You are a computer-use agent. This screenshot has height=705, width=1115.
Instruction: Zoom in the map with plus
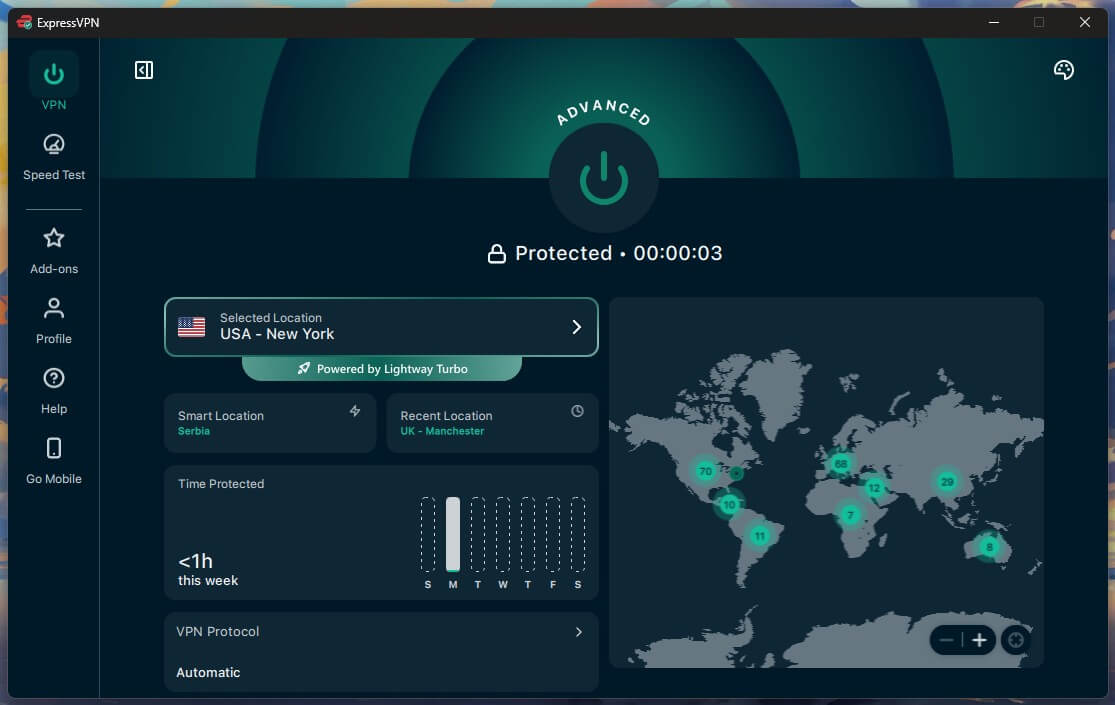tap(979, 640)
